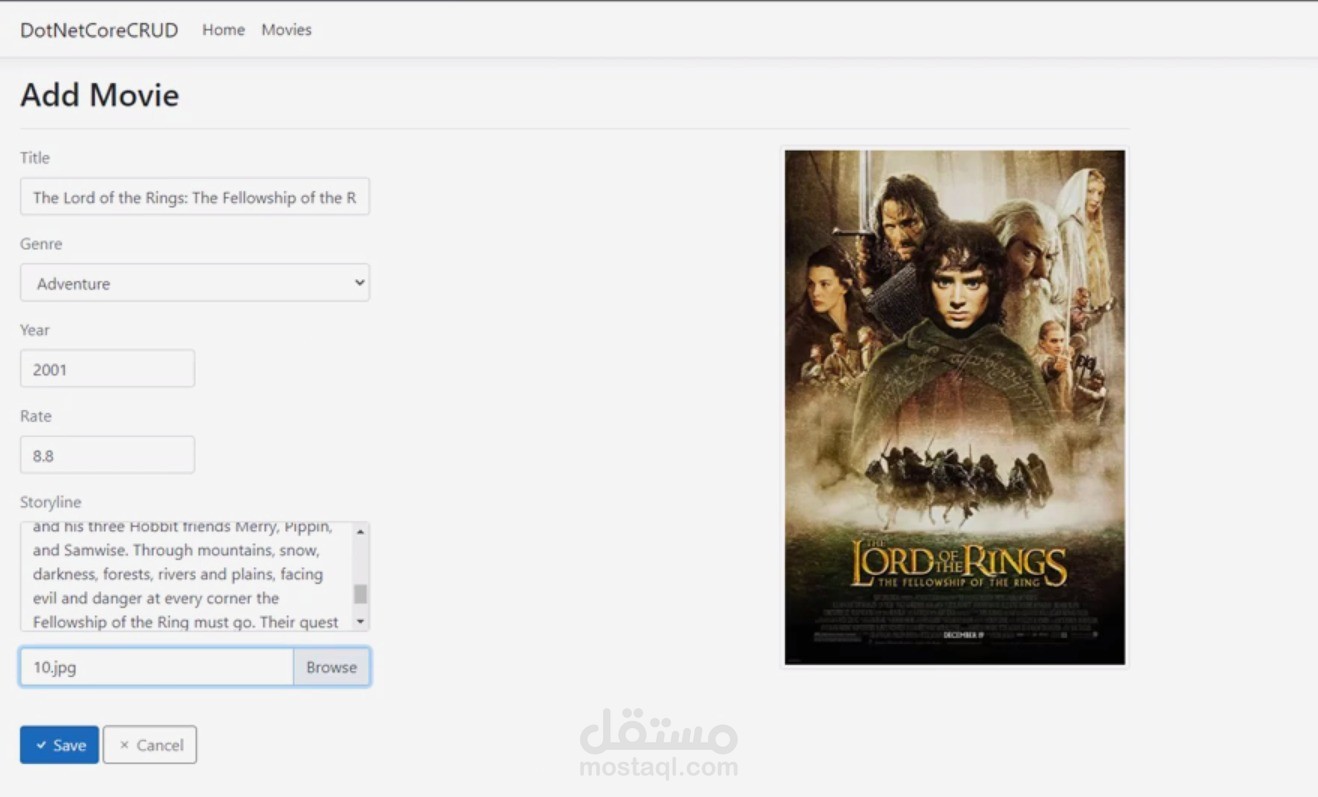This screenshot has width=1318, height=797.
Task: Click the Storyline scrollbar thumb
Action: click(x=361, y=594)
